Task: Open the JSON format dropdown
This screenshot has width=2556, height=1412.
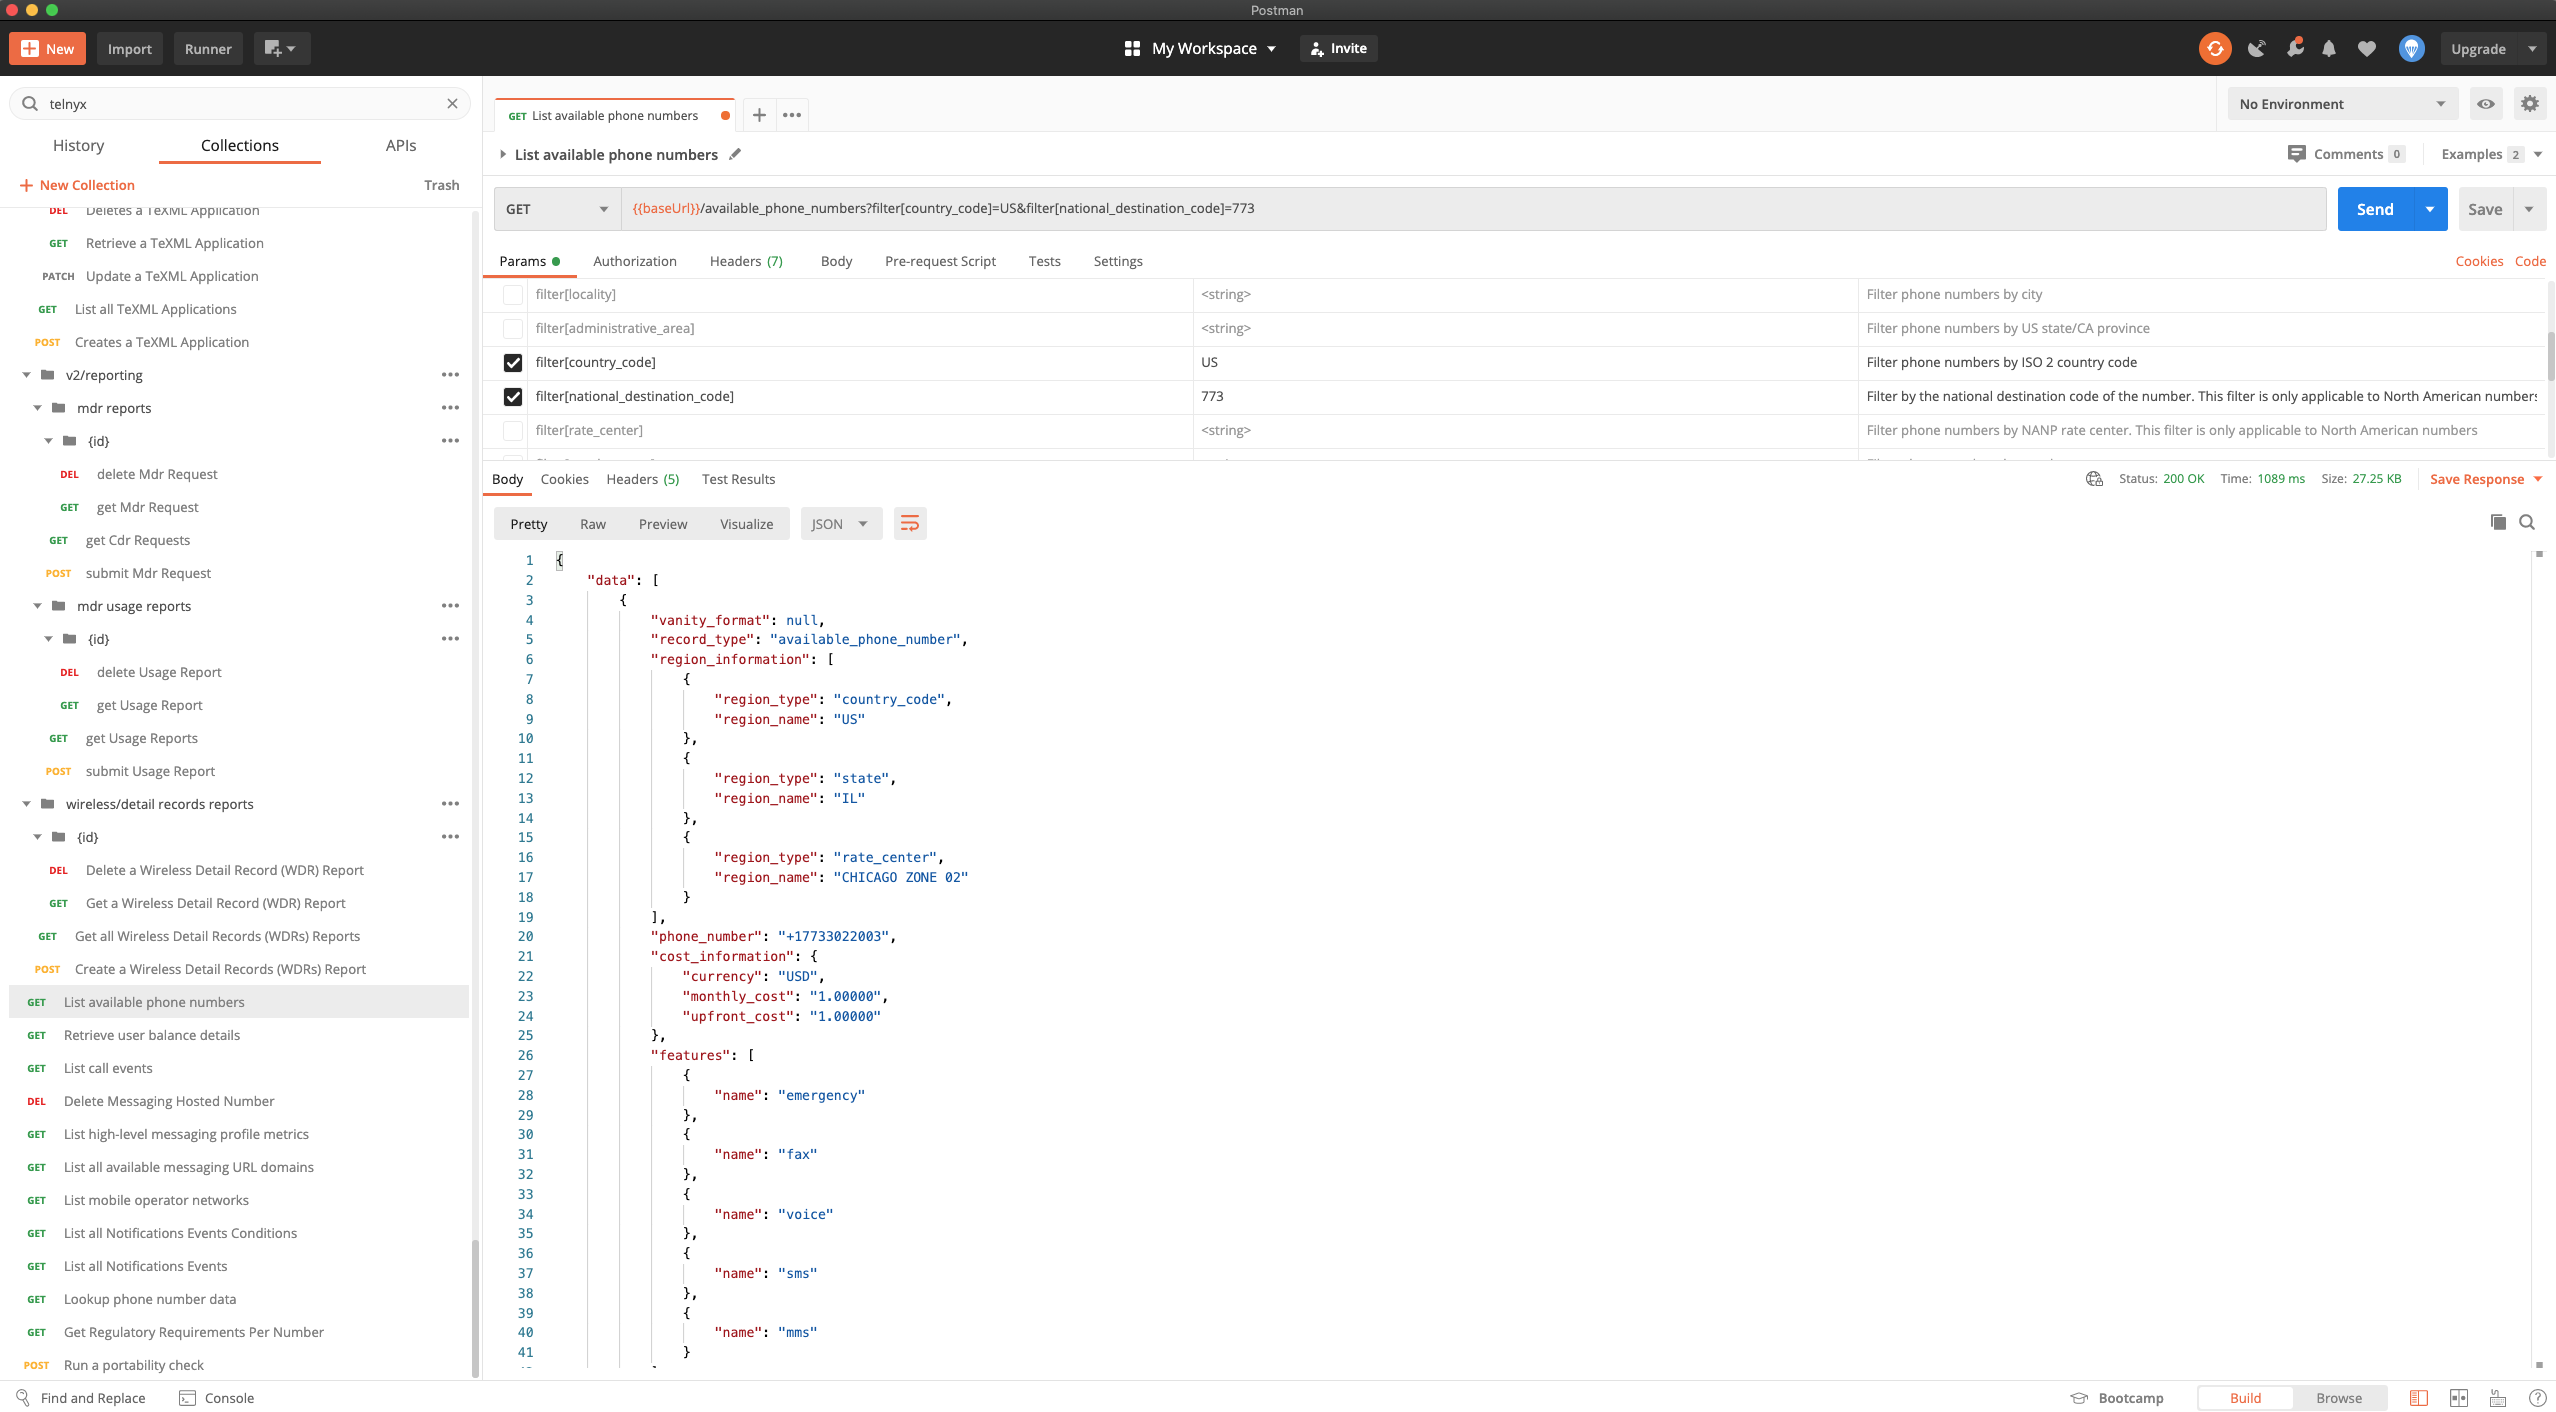Action: [841, 524]
